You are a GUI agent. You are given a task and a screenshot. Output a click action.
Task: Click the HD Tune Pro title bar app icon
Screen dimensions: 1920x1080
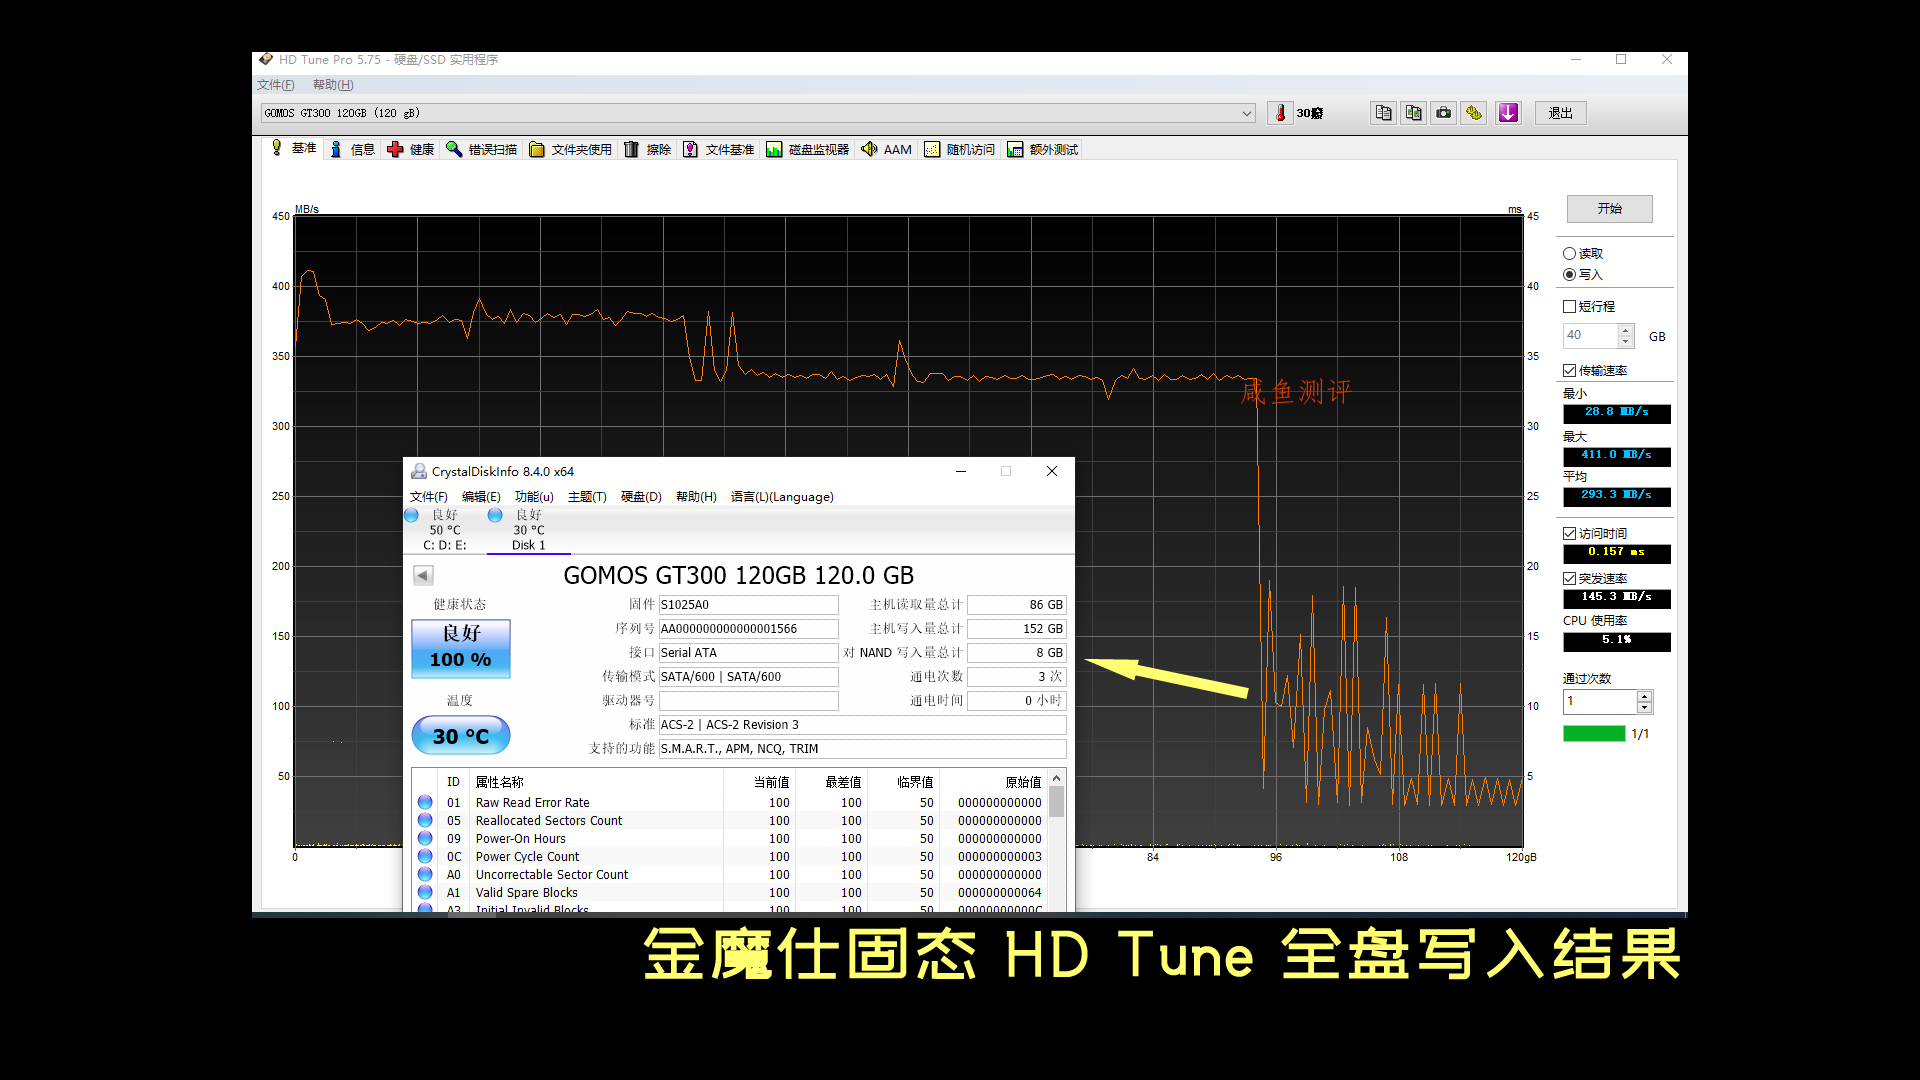266,59
